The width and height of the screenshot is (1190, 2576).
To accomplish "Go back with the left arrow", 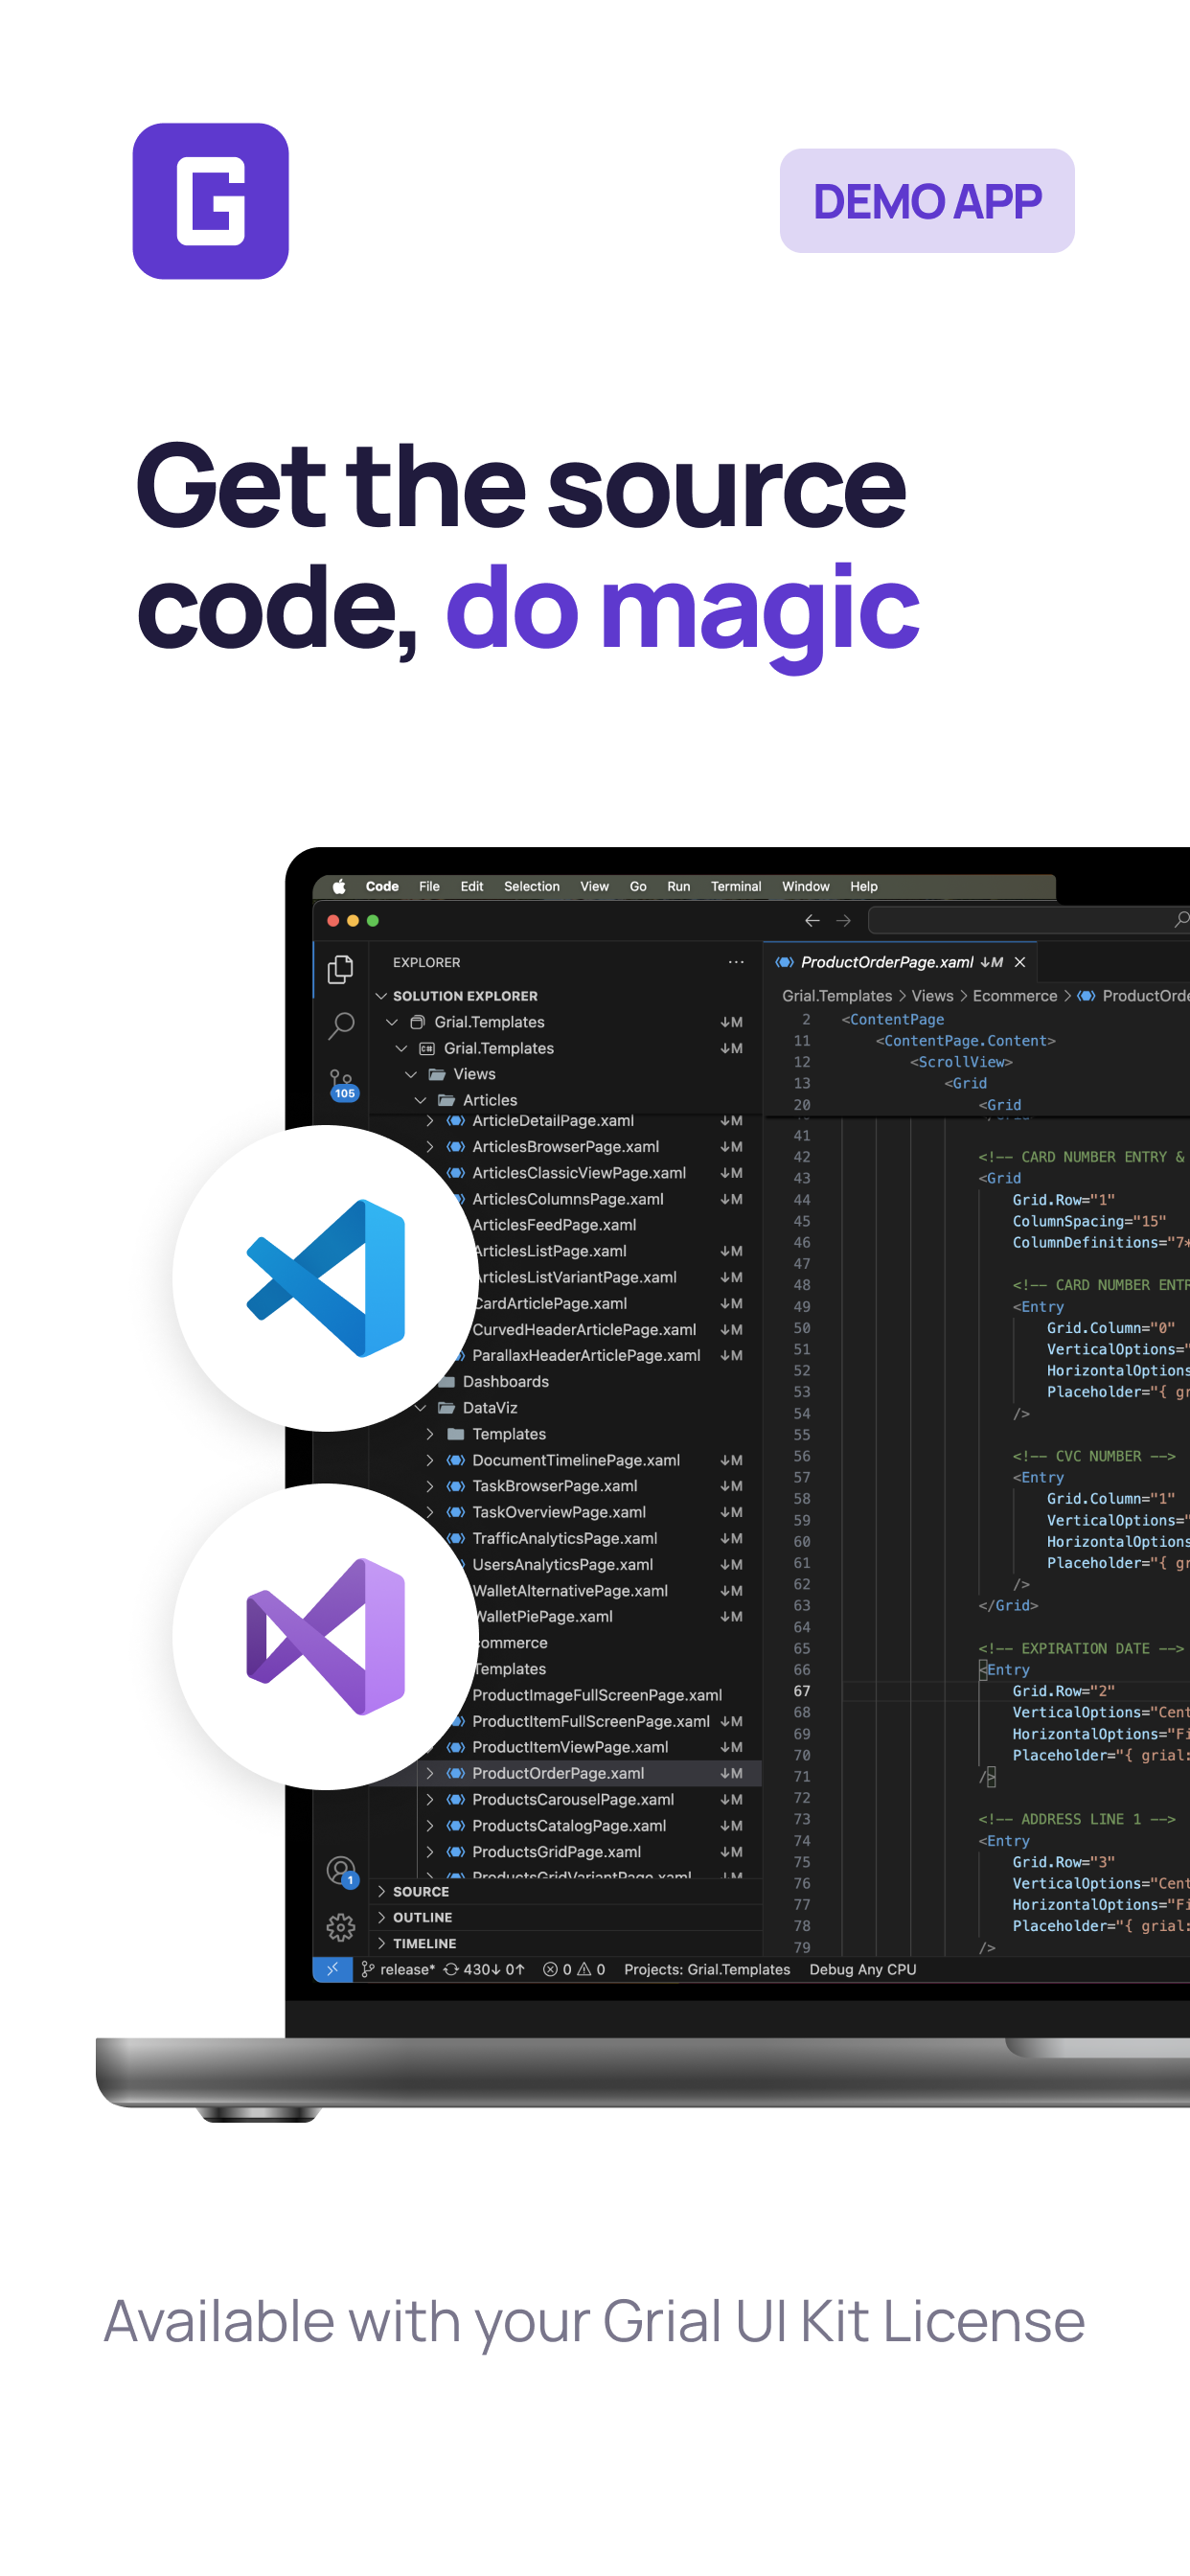I will [x=812, y=920].
